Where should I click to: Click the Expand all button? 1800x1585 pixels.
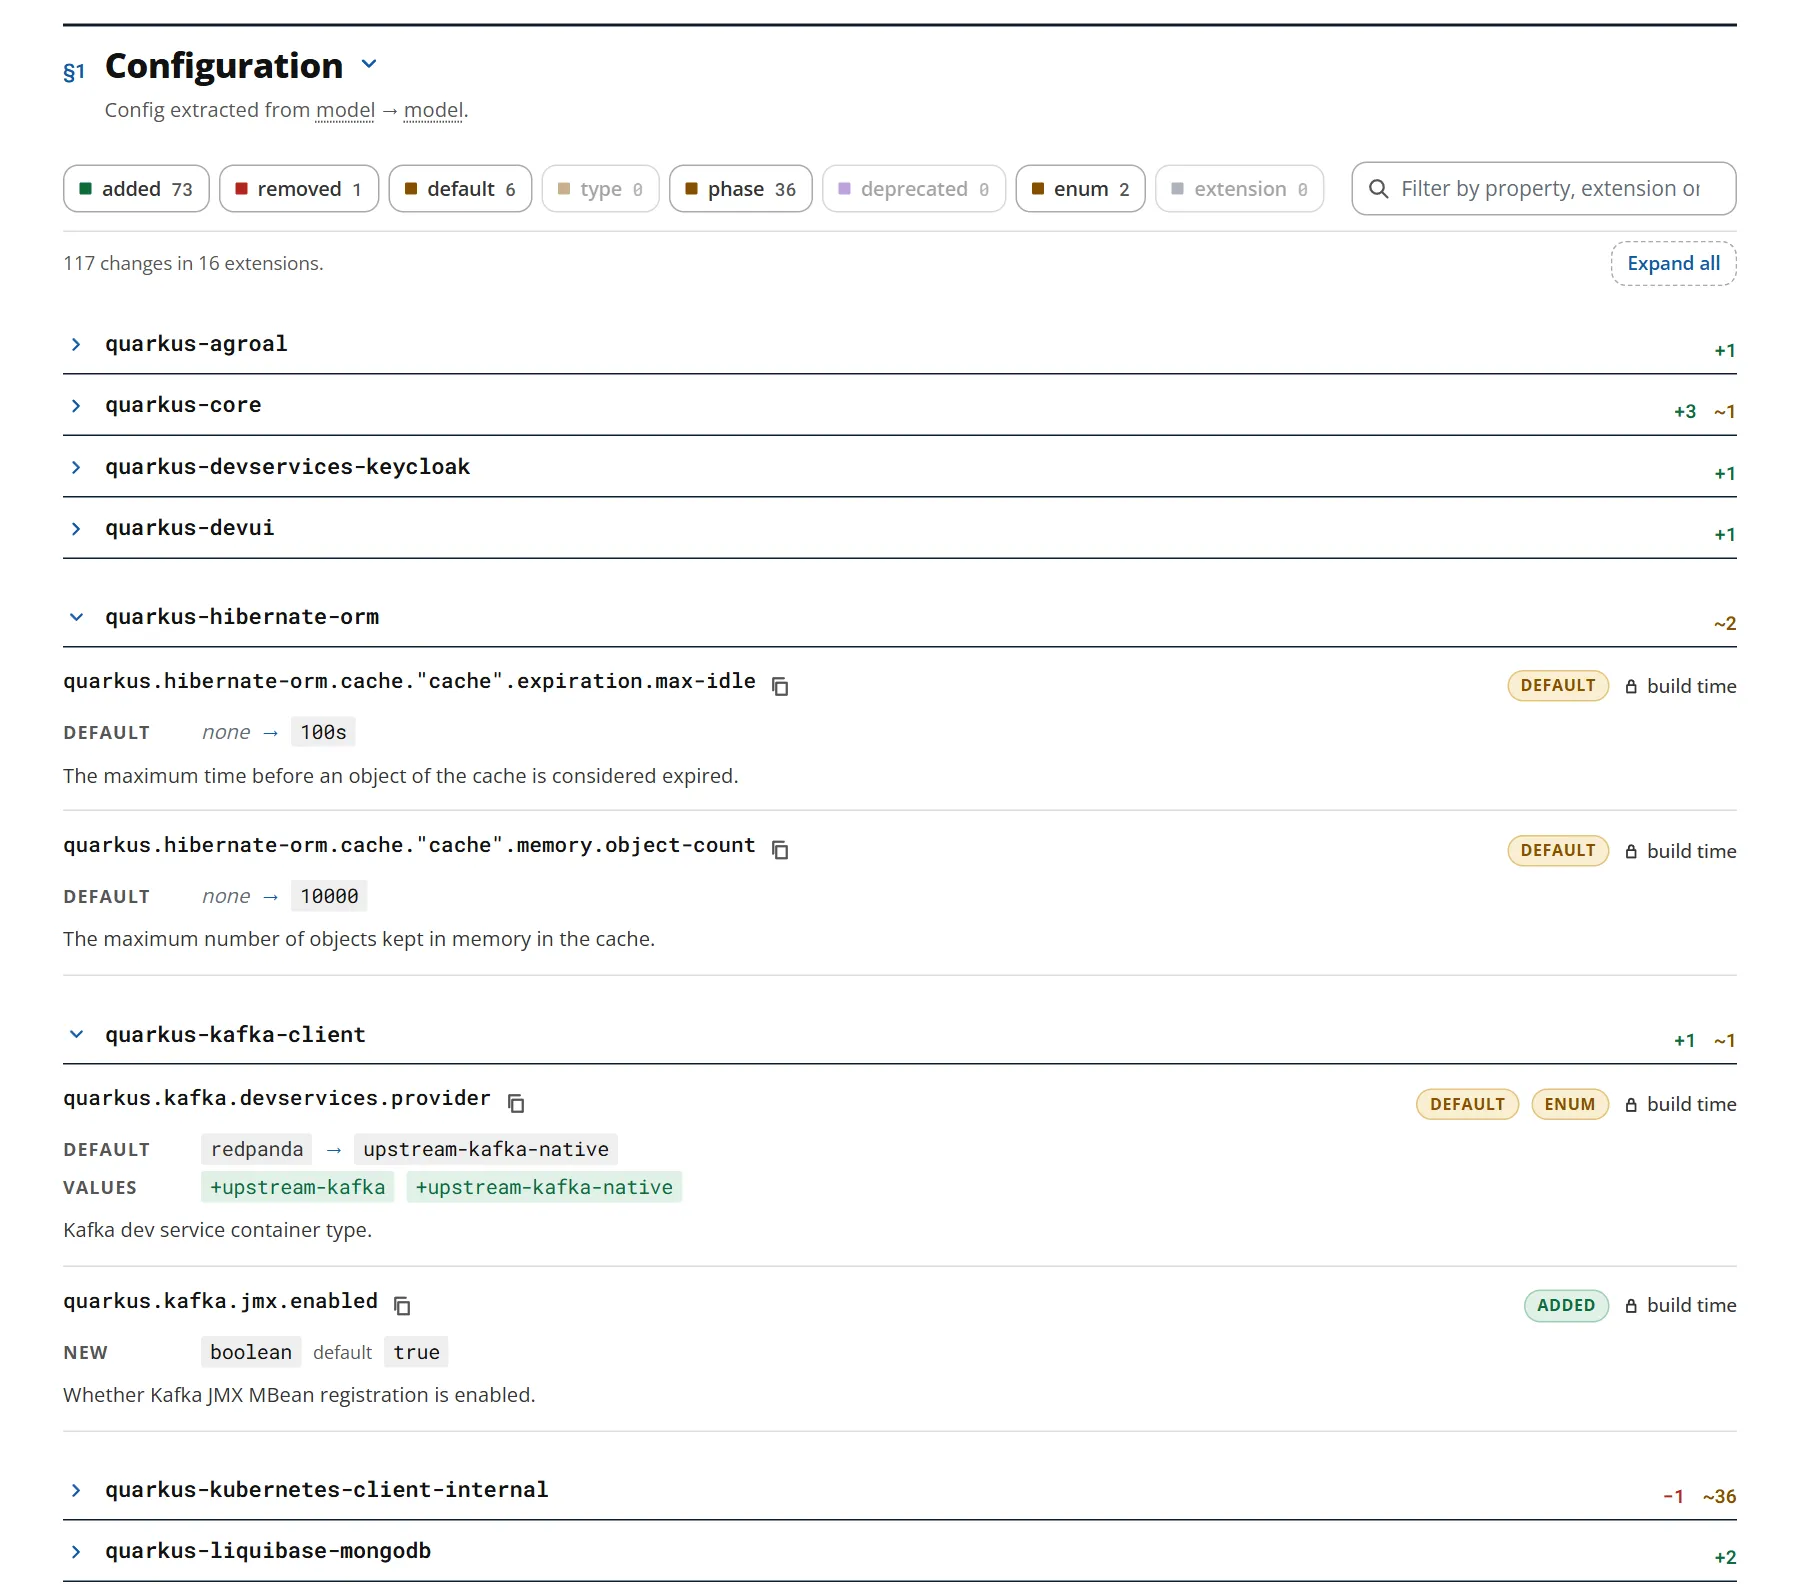tap(1673, 263)
